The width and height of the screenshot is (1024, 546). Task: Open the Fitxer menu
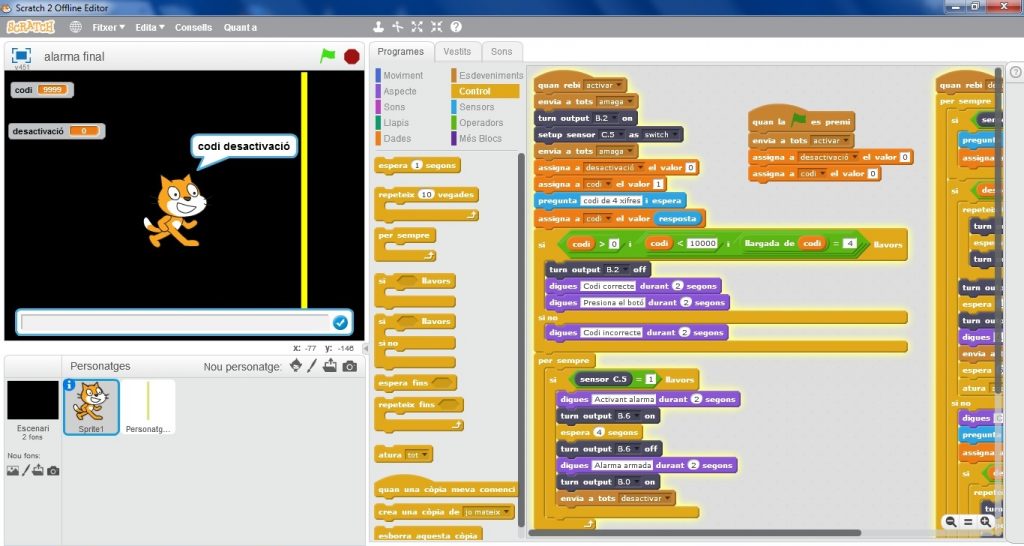point(108,27)
